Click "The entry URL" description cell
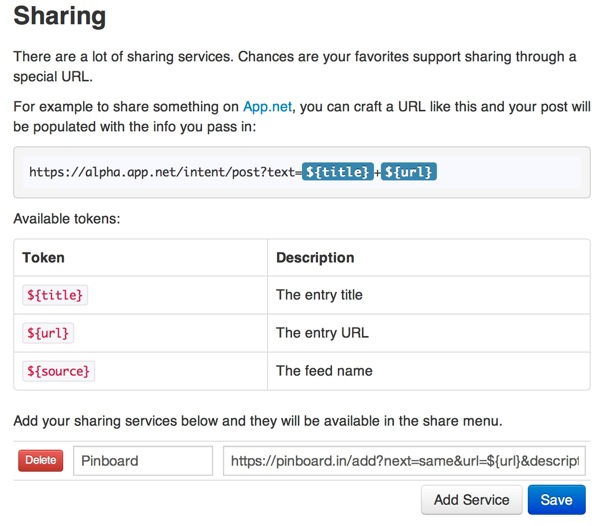The image size is (600, 526). tap(324, 333)
